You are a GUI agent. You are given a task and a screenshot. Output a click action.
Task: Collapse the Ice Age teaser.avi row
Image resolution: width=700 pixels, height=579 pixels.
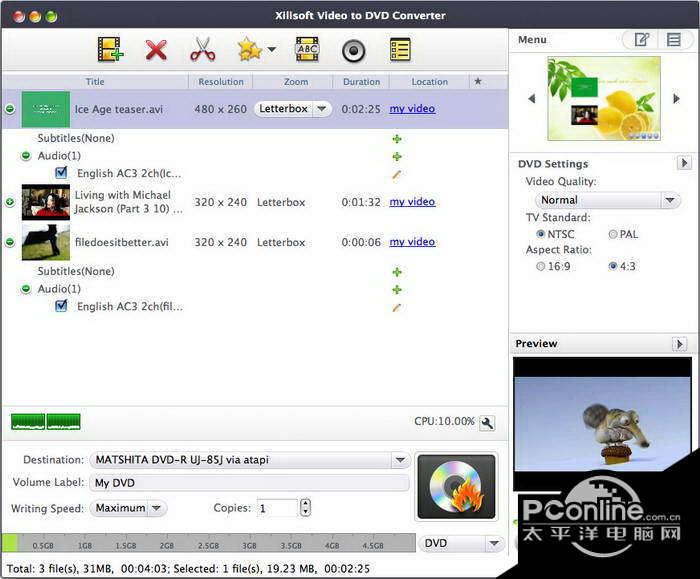[x=10, y=109]
